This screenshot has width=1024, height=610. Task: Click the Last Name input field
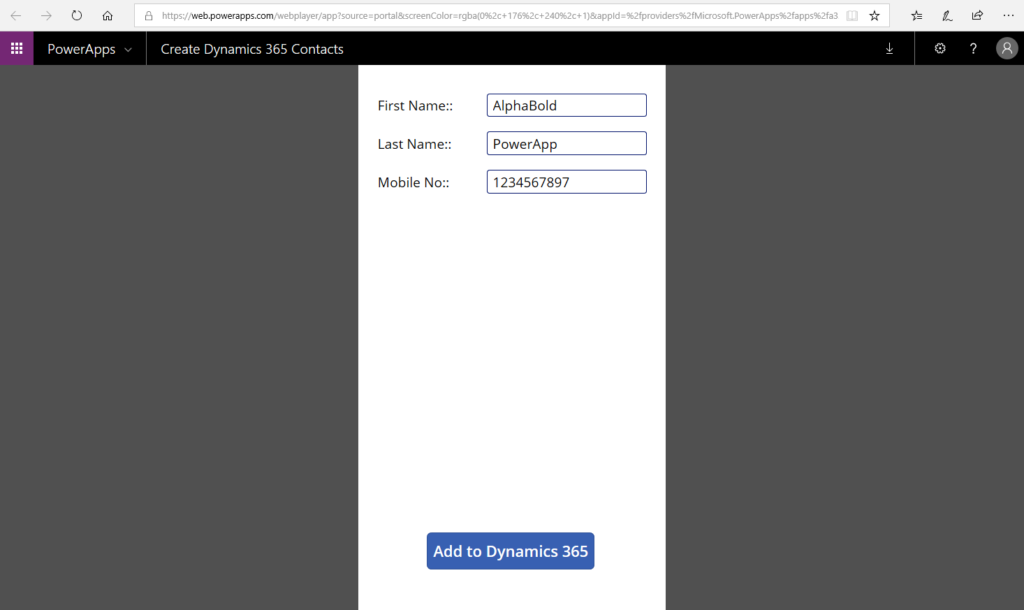[566, 144]
